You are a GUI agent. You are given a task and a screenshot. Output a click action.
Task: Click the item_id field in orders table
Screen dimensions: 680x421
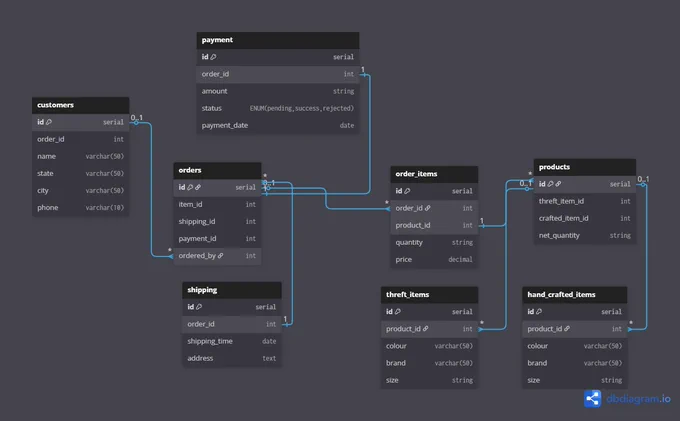click(217, 204)
